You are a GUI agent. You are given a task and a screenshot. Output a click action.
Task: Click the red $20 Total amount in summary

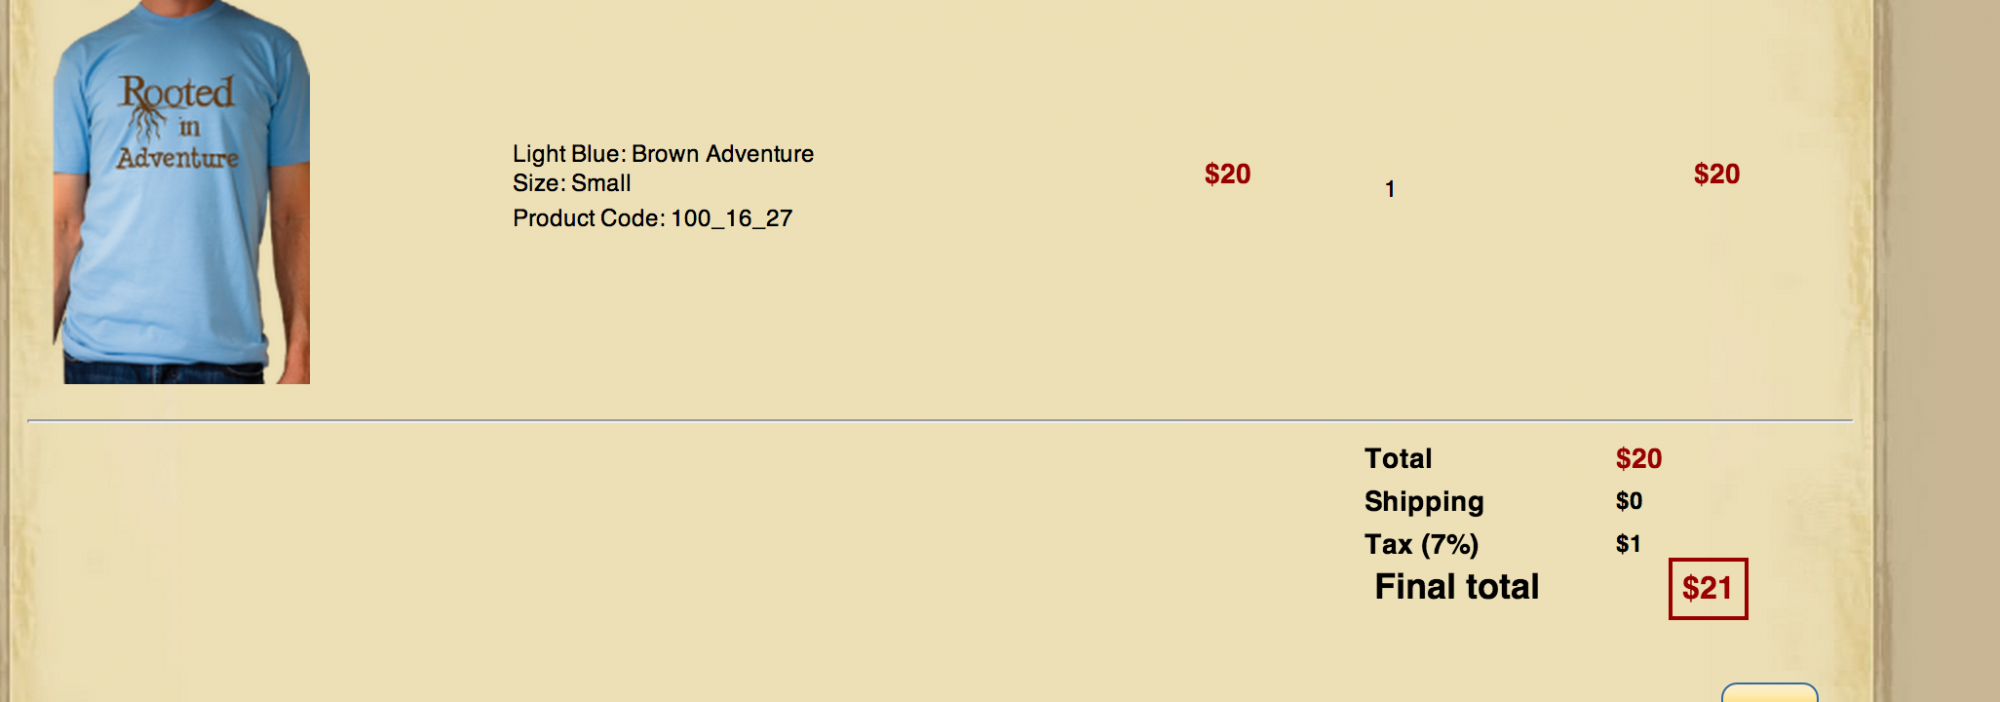(1638, 459)
